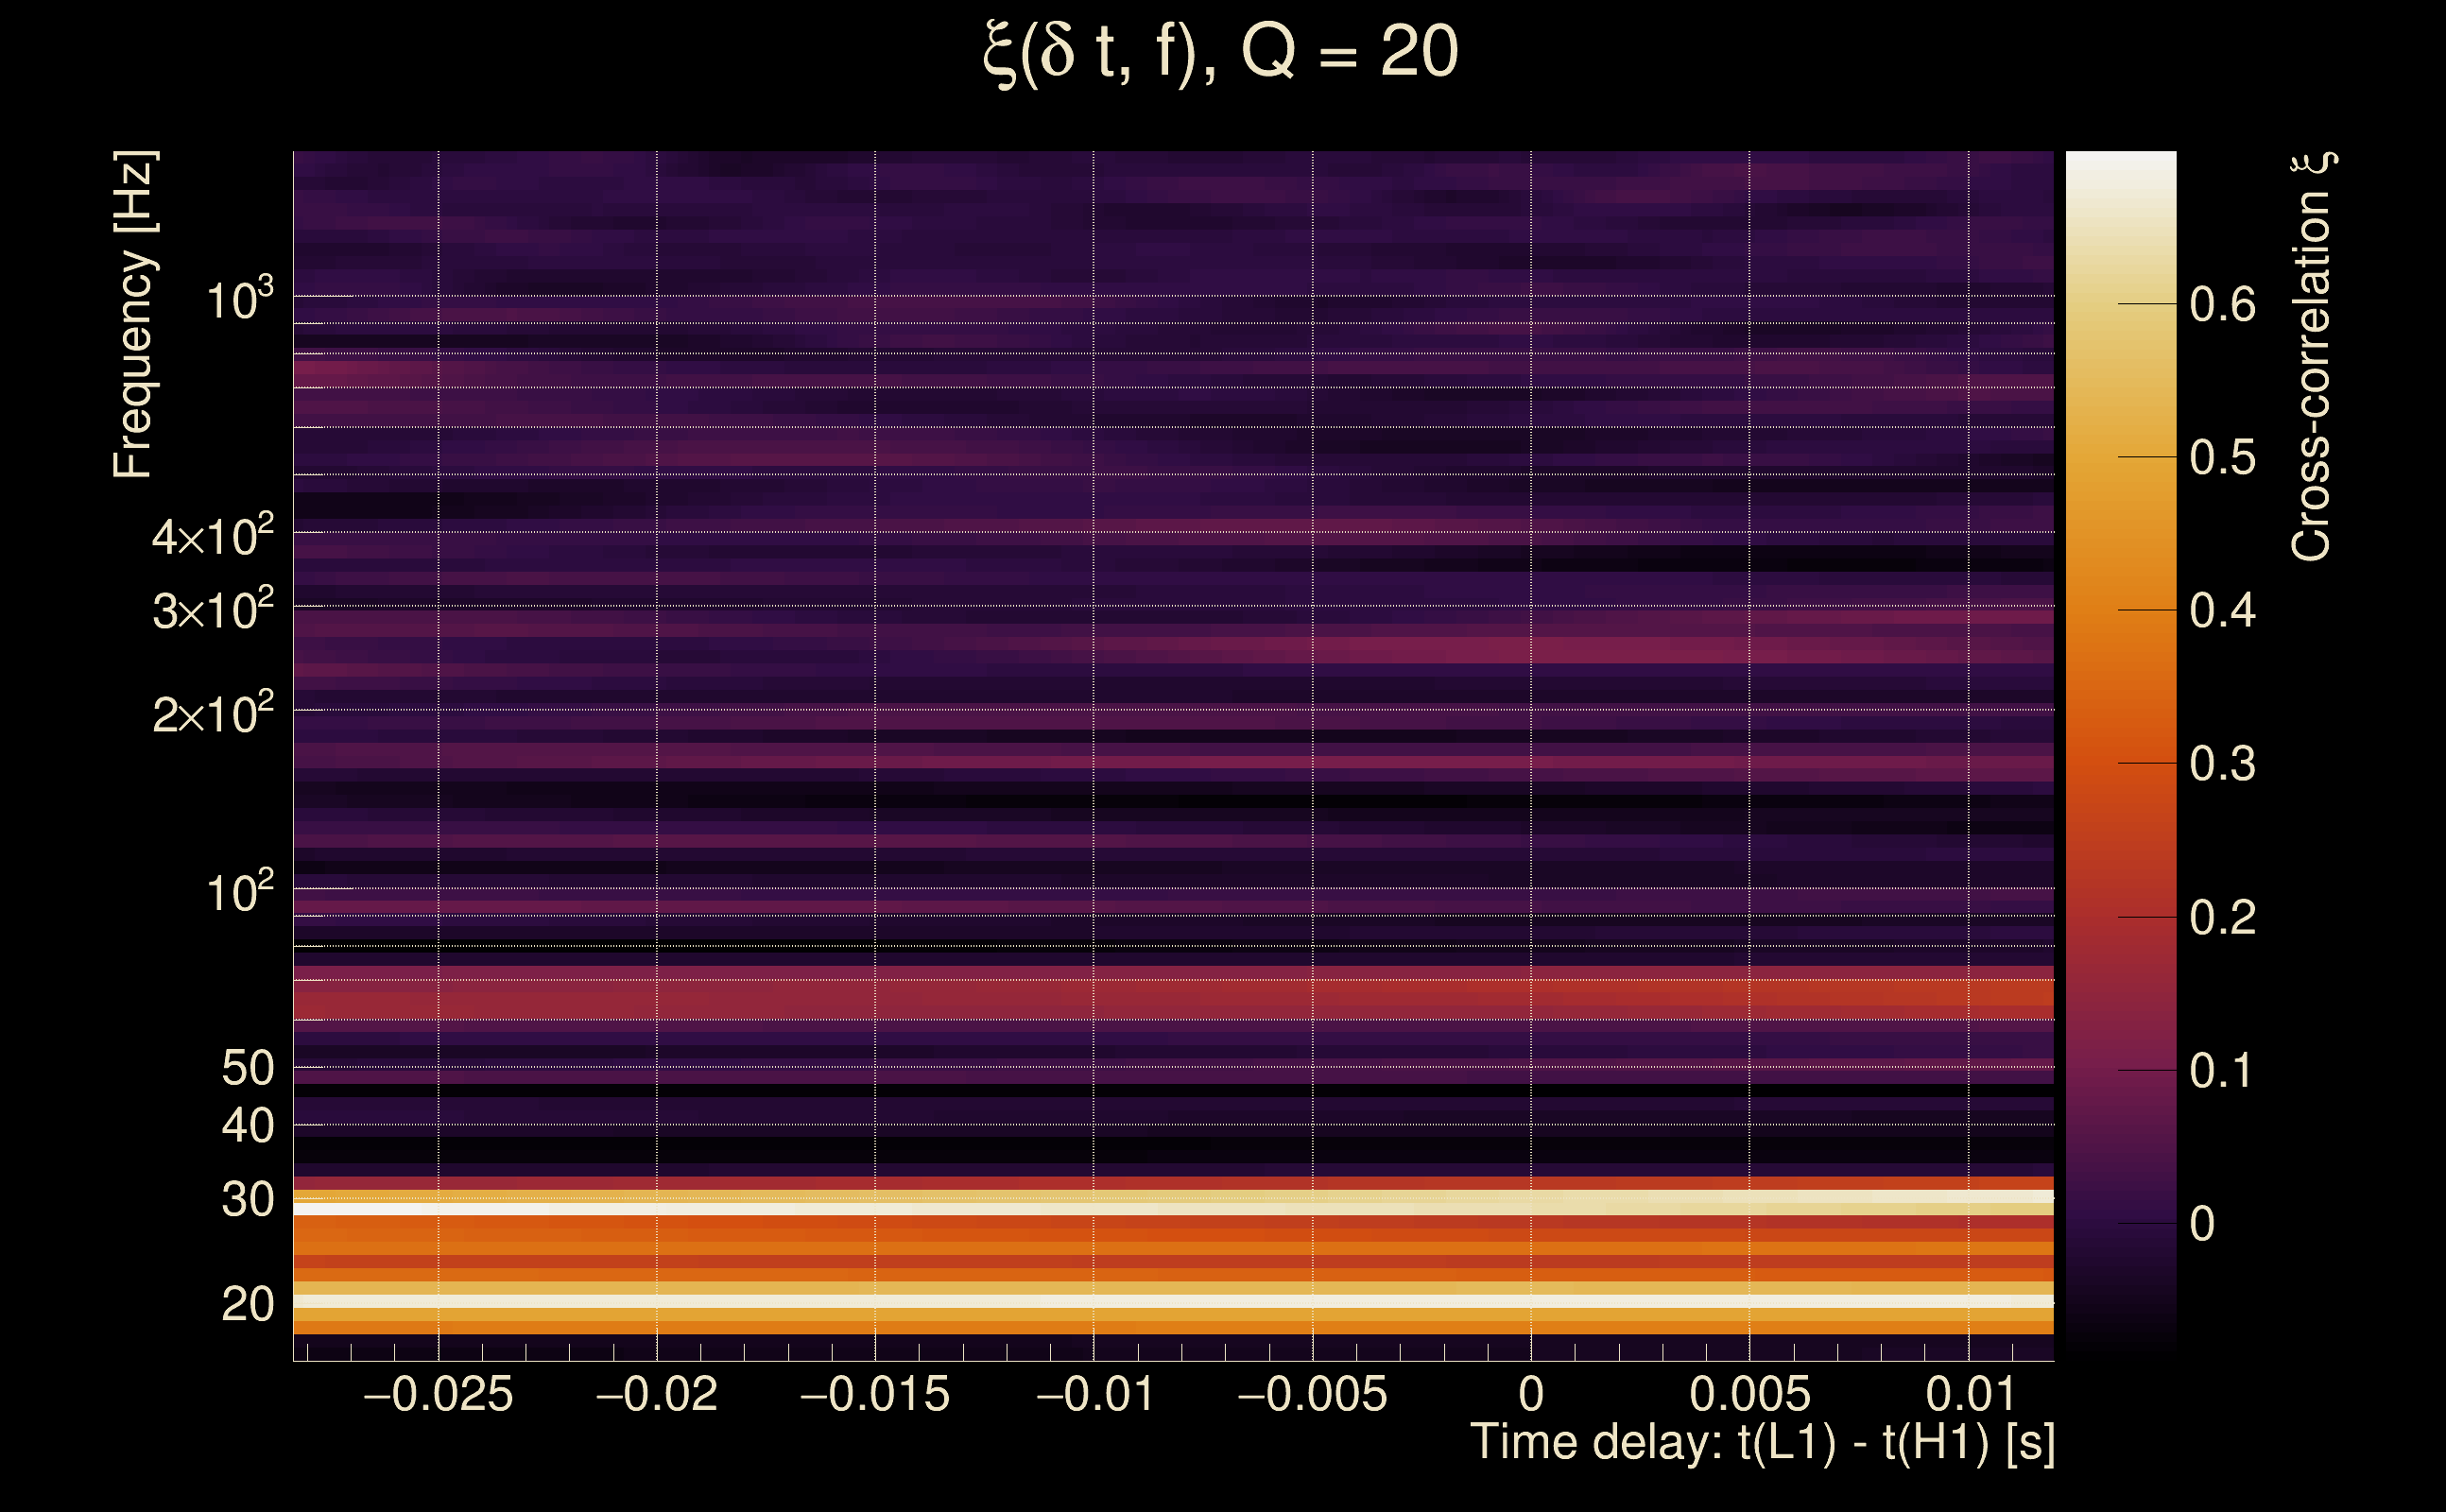Click the Cross-correlation ξ colorbar label
Viewport: 2446px width, 1512px height.
[x=2312, y=357]
